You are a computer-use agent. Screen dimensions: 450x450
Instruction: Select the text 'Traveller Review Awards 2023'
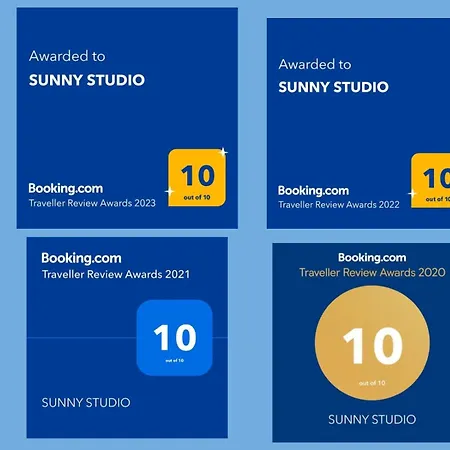pos(92,203)
